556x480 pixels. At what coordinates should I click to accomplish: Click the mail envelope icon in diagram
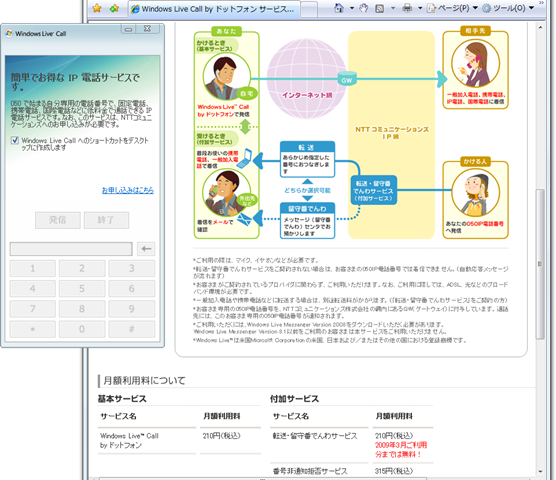pos(244,220)
